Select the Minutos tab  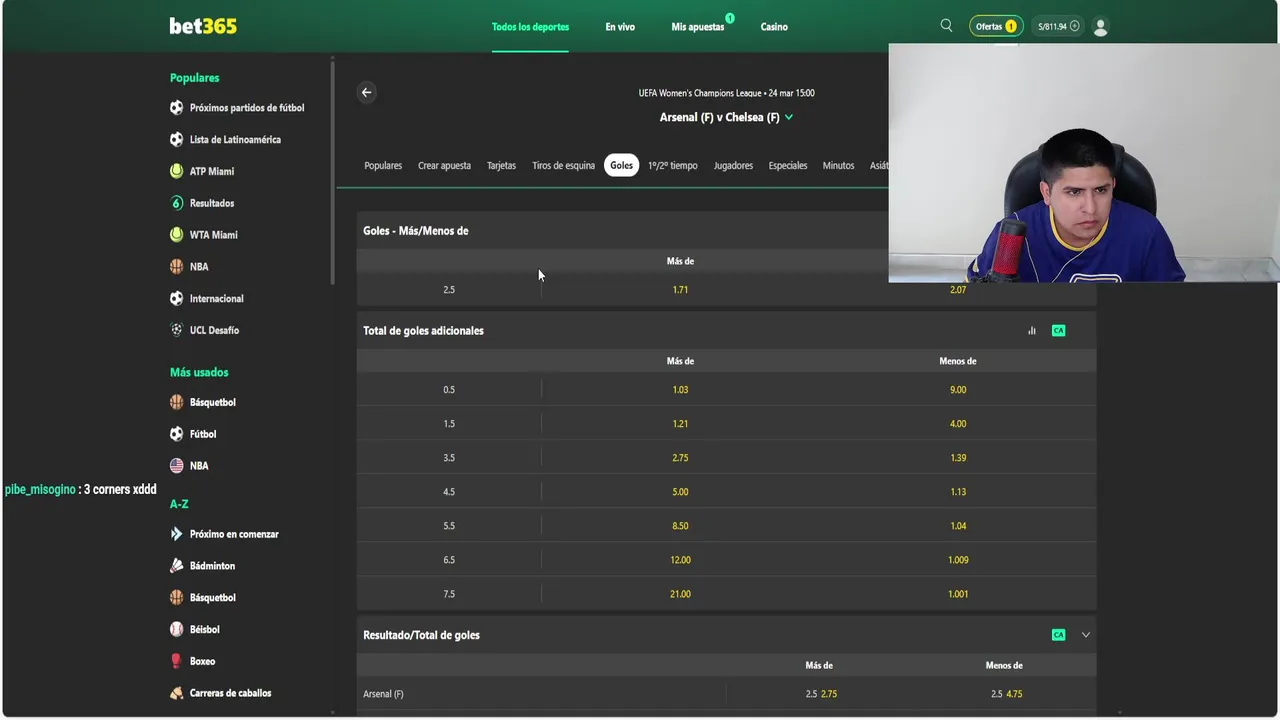click(x=838, y=166)
